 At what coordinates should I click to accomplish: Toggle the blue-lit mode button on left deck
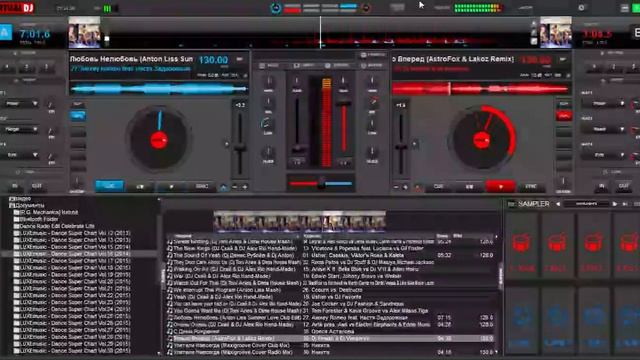(x=78, y=116)
